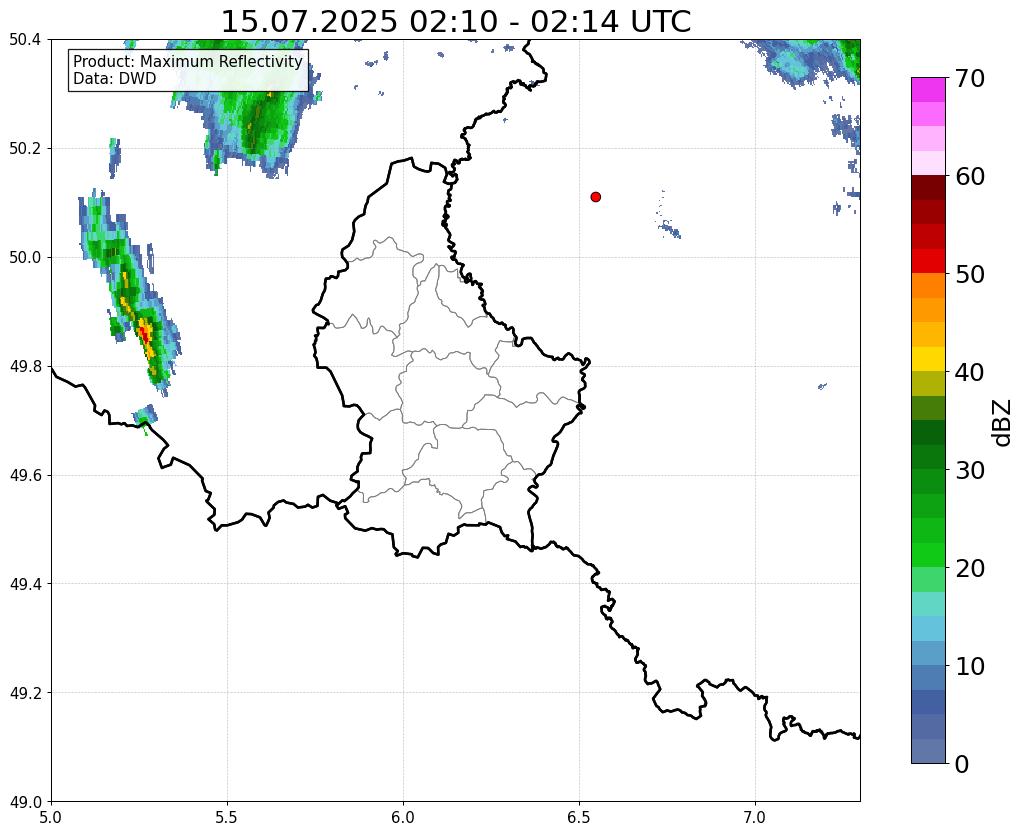Click the 49.2 latitude tick label
The height and width of the screenshot is (834, 1023).
pyautogui.click(x=25, y=693)
